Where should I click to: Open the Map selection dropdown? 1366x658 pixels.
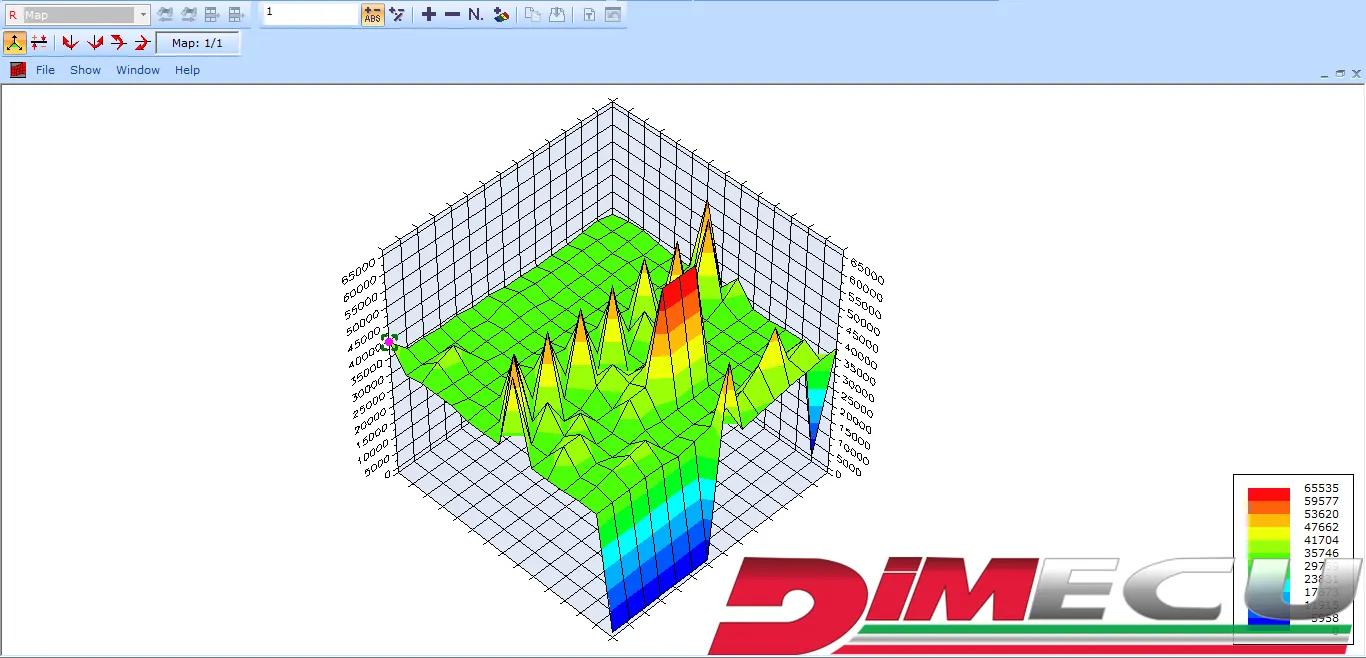tap(143, 15)
